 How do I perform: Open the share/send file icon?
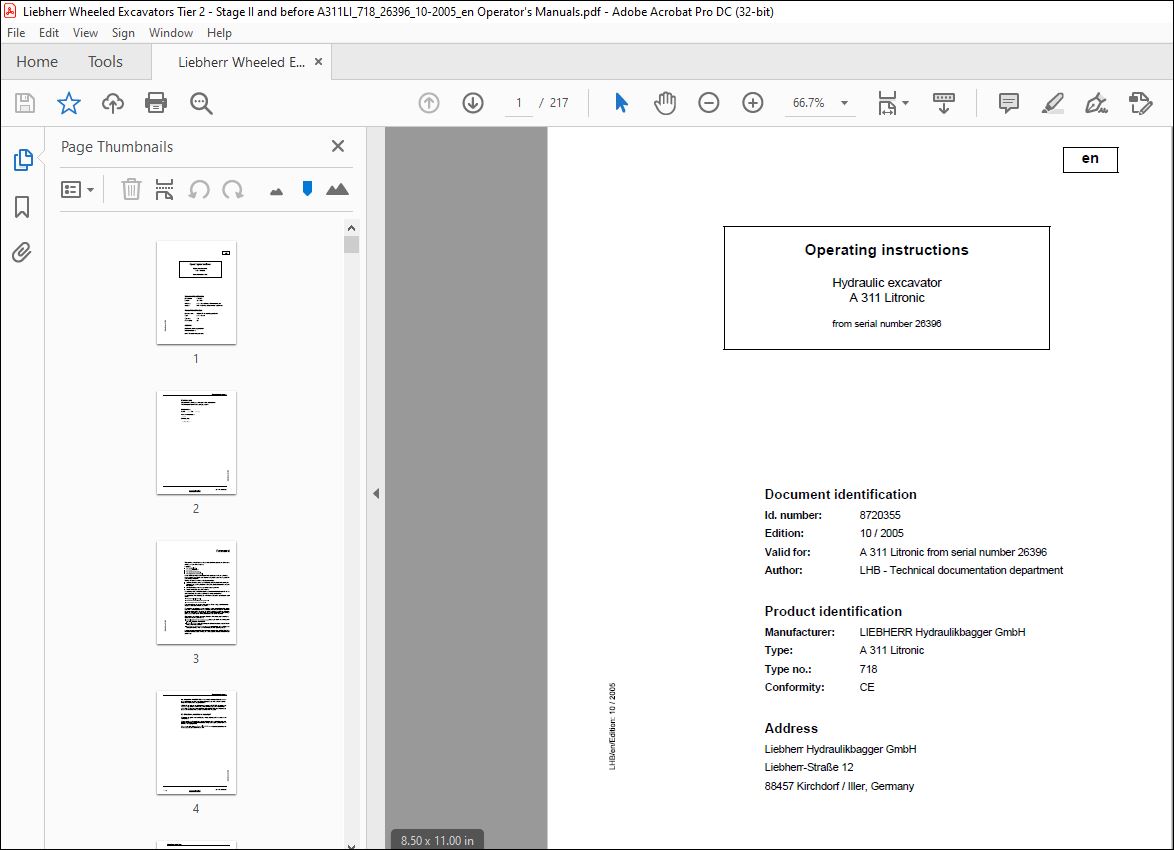coord(1140,103)
